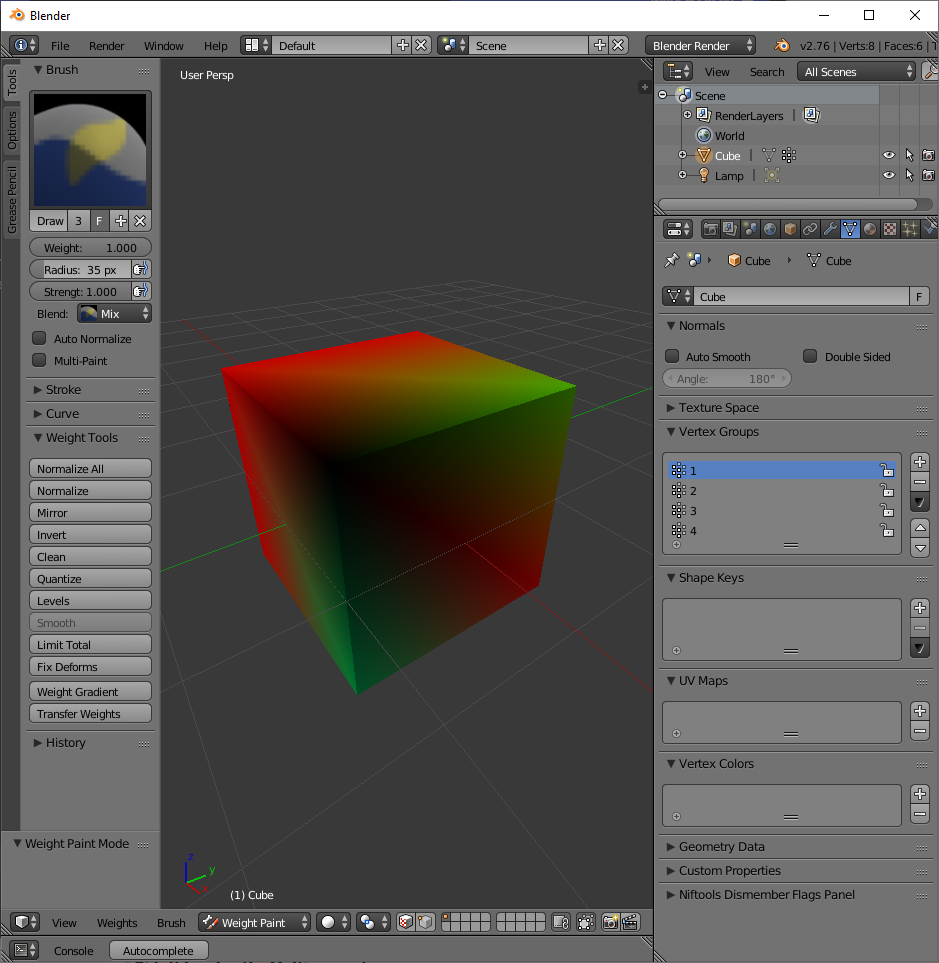This screenshot has width=939, height=963.
Task: Add a new vertex group with plus
Action: [919, 462]
